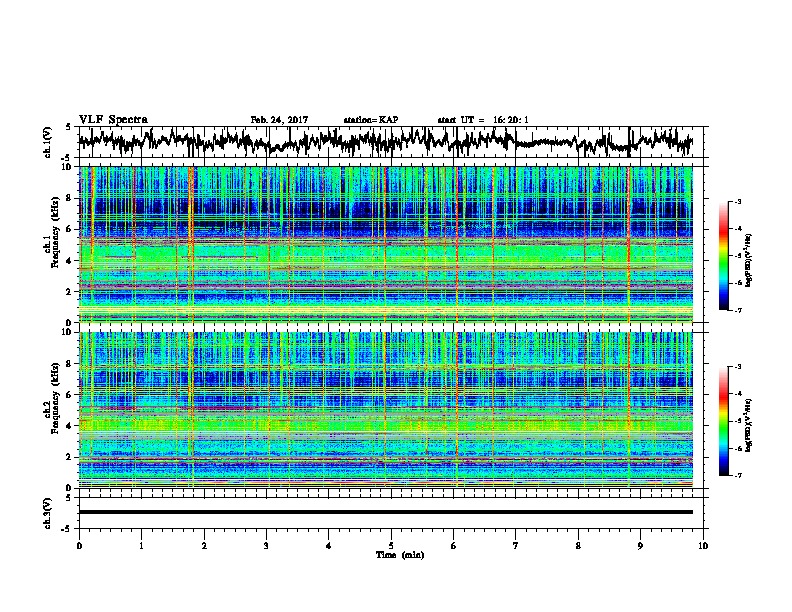792x612 pixels.
Task: Click the "ch.1(V)" axis label
Action: pyautogui.click(x=48, y=142)
